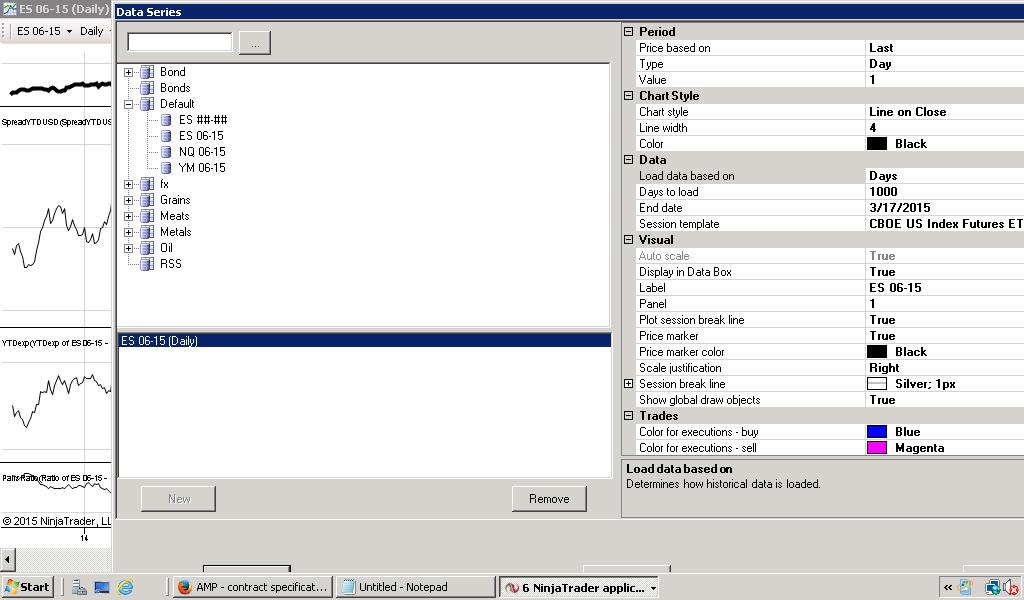Open the NinjaTrader applications taskbar group
Image resolution: width=1024 pixels, height=600 pixels.
(579, 587)
